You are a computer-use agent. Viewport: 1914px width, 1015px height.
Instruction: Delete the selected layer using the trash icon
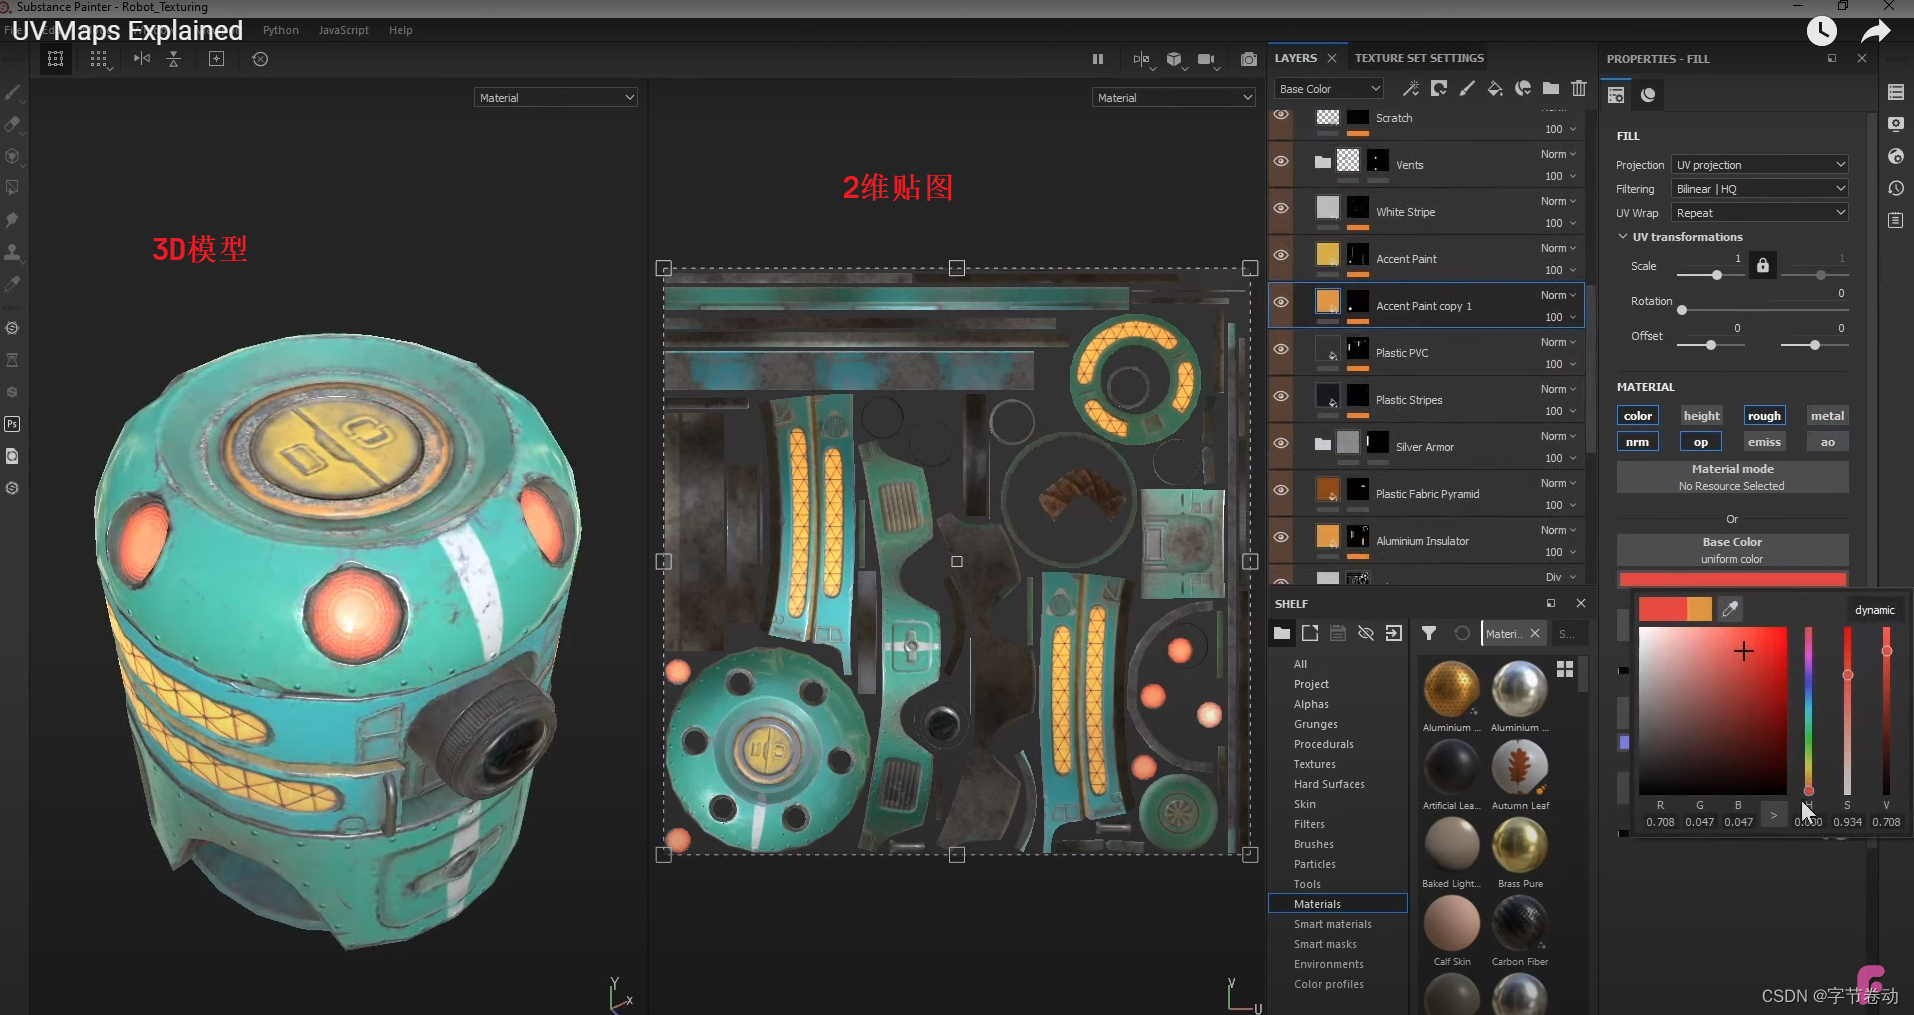[1580, 88]
